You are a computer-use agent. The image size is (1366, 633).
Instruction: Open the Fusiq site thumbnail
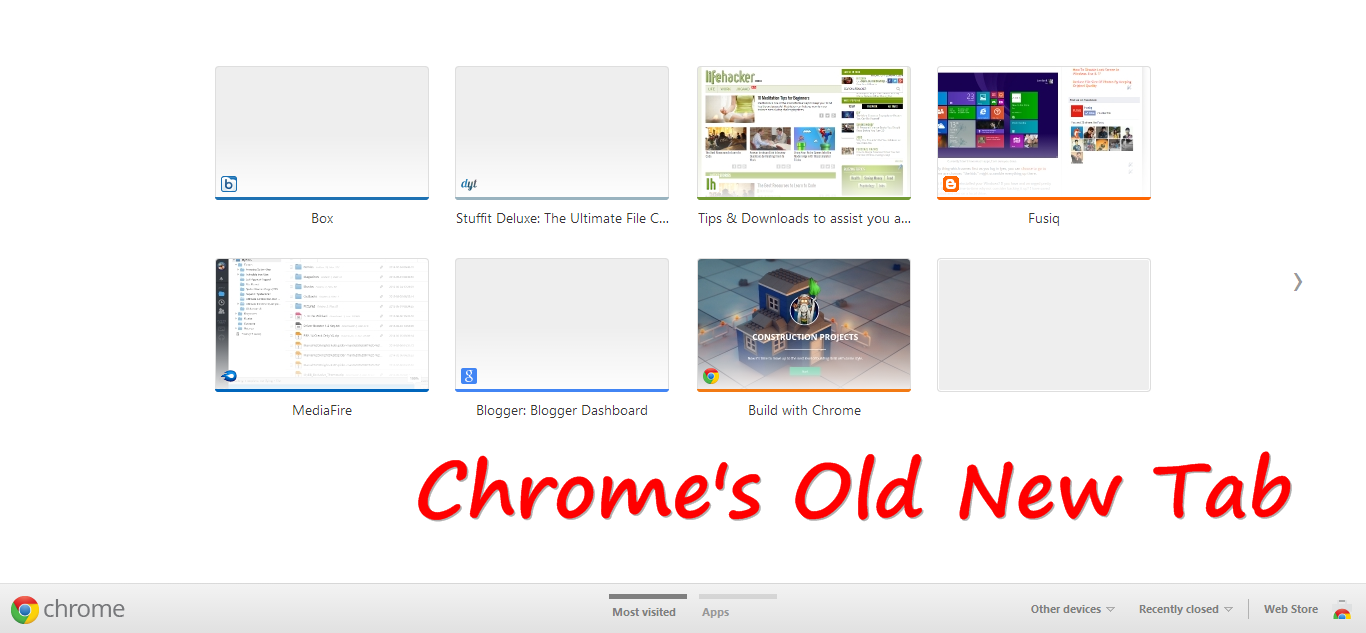click(1043, 132)
